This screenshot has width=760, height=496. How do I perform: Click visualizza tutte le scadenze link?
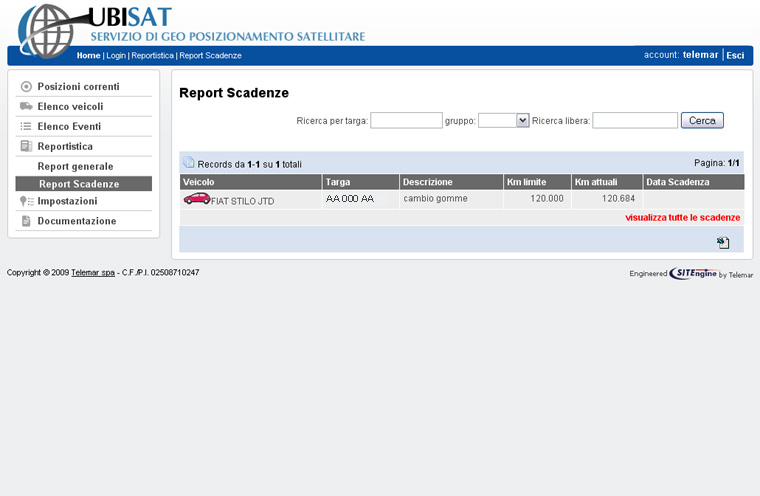[x=682, y=217]
